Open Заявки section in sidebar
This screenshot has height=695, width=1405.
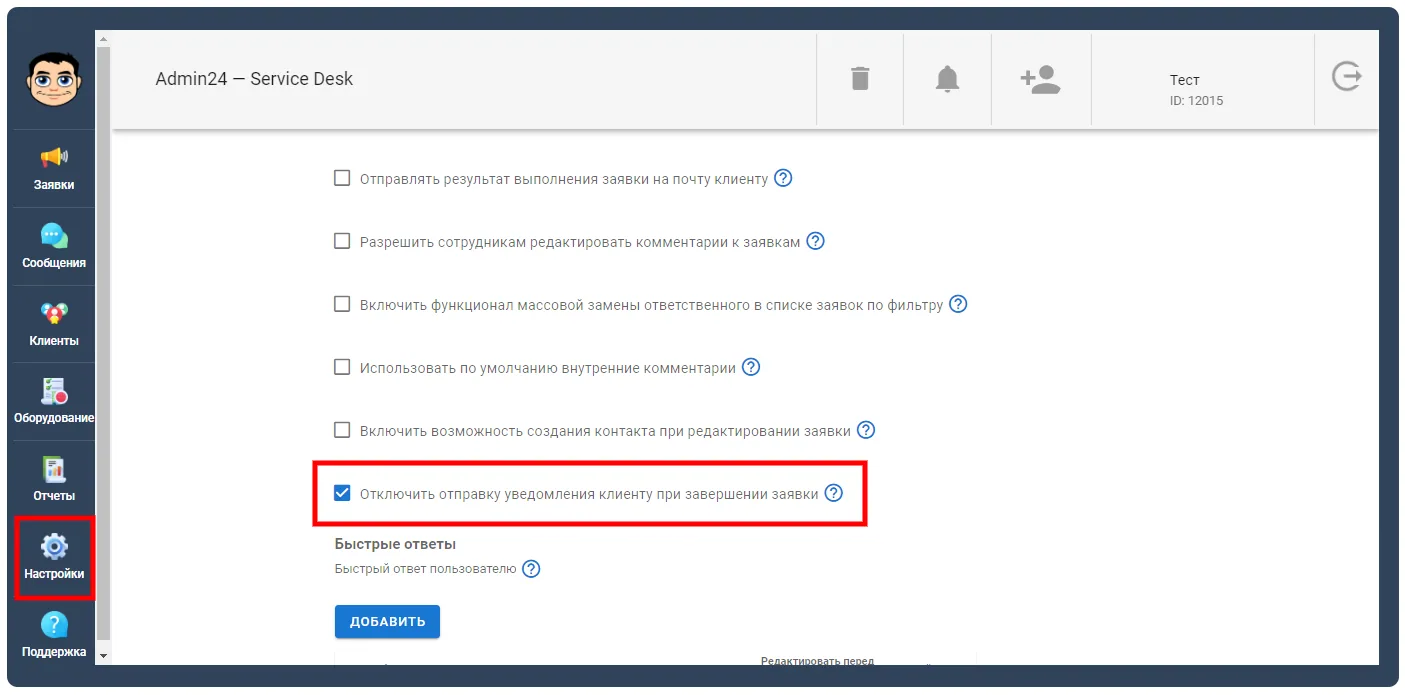point(54,168)
